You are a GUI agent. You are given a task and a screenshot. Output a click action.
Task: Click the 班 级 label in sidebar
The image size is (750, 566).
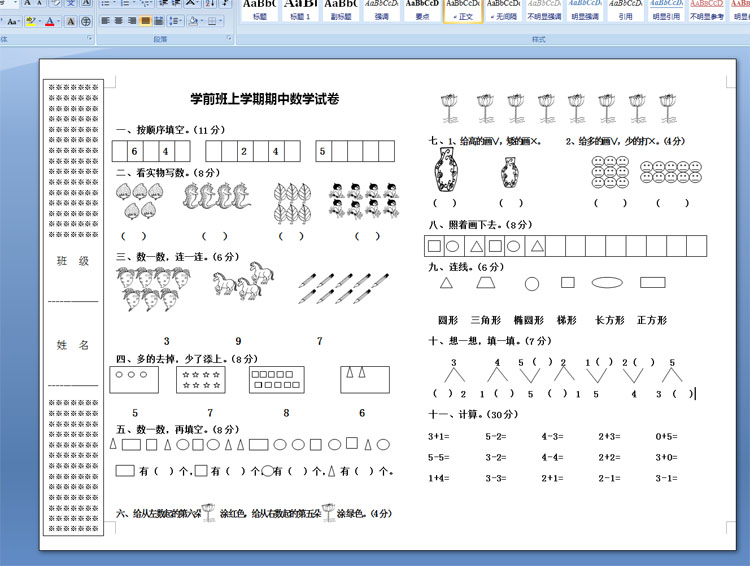coord(73,261)
